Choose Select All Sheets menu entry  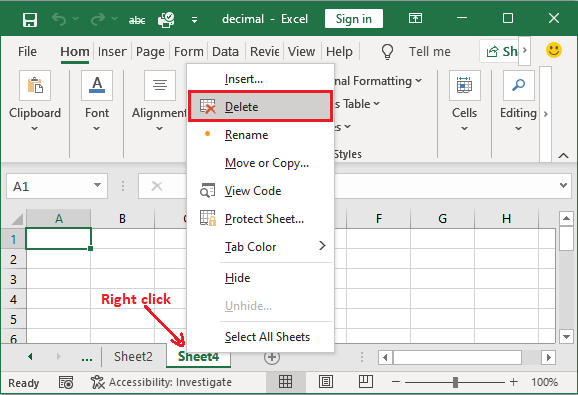pos(260,337)
